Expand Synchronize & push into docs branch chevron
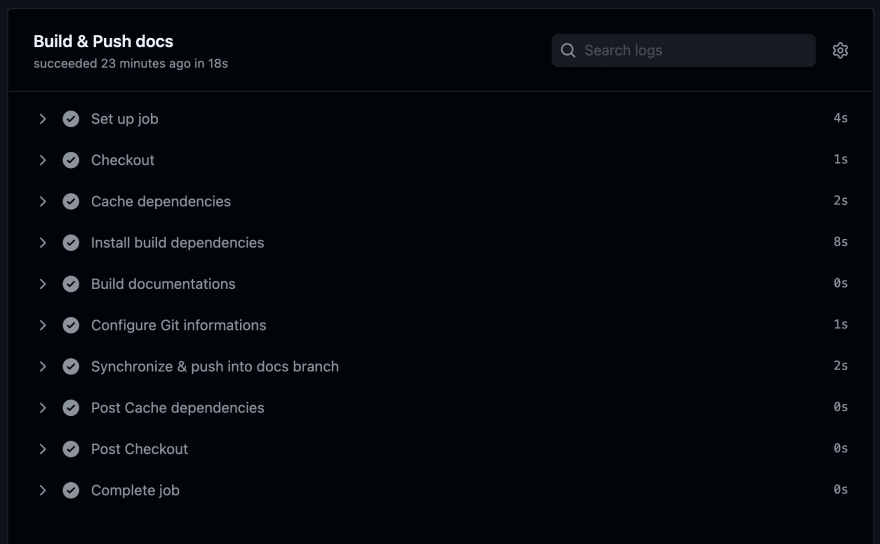The image size is (880, 544). click(x=43, y=367)
